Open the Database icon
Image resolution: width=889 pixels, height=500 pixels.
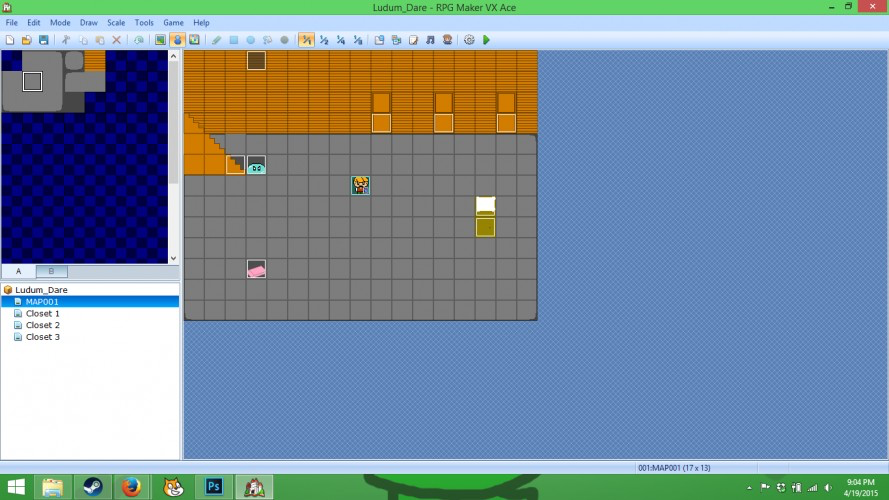pos(379,40)
